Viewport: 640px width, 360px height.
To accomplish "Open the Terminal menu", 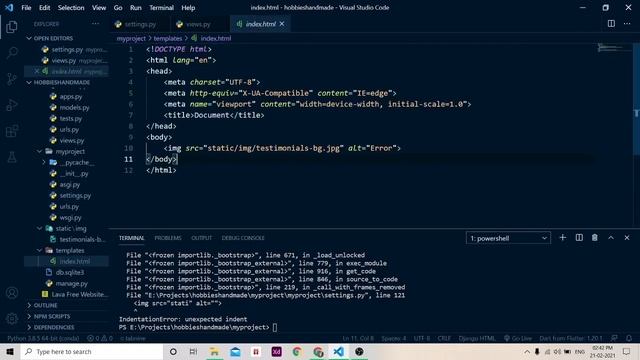I will pos(161,7).
